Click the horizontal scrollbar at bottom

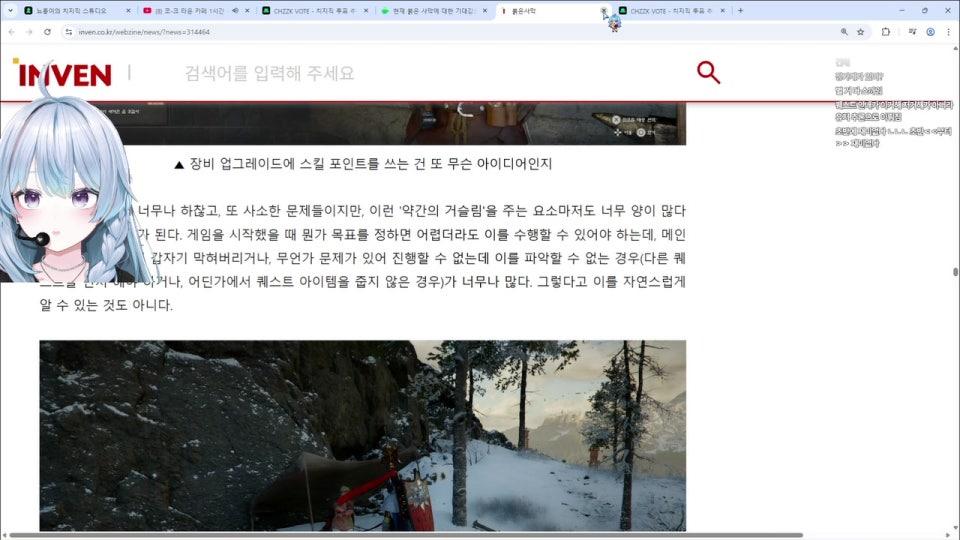(x=400, y=535)
